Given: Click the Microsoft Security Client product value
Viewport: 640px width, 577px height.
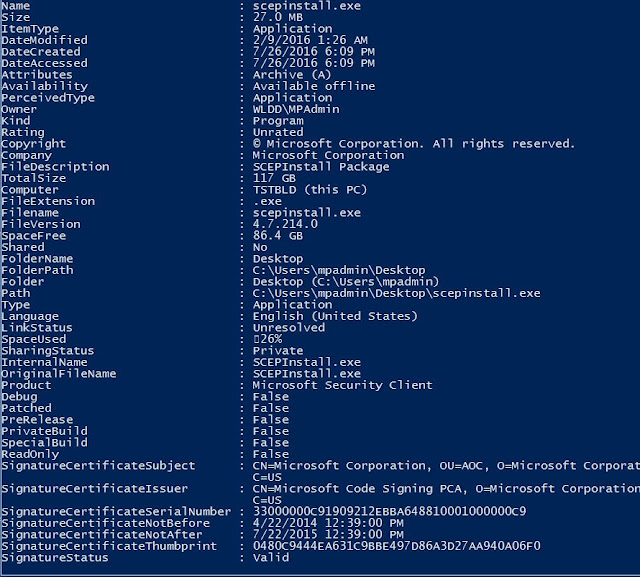Looking at the screenshot, I should [342, 385].
